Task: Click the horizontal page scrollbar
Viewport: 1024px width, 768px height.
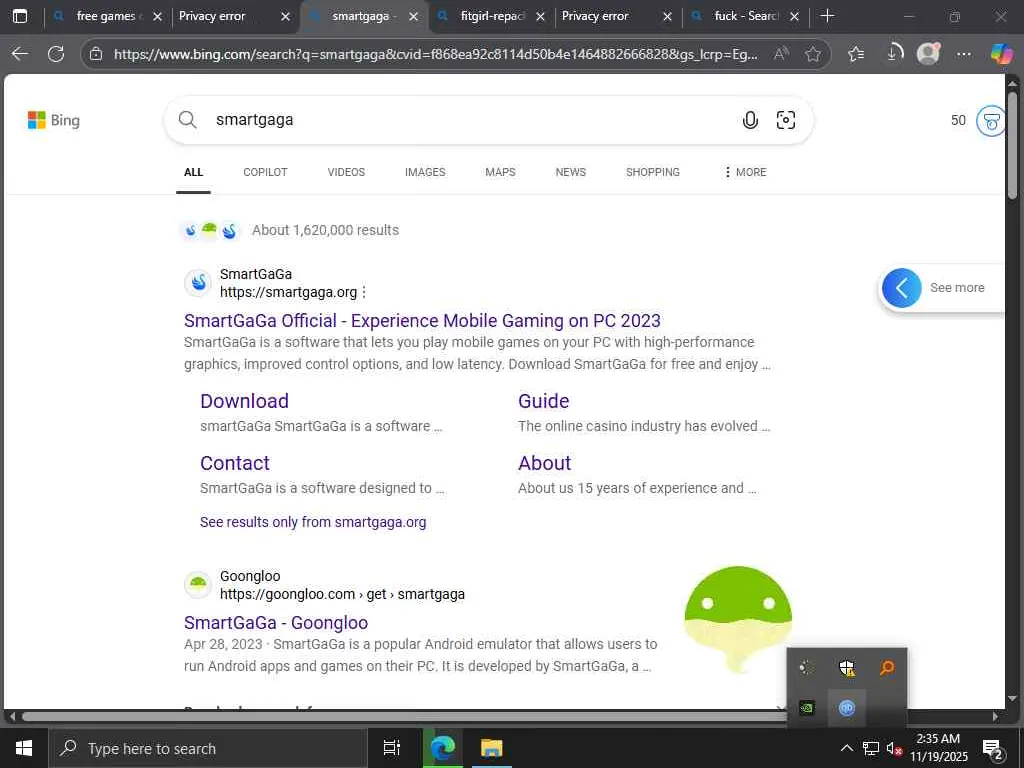Action: 405,716
